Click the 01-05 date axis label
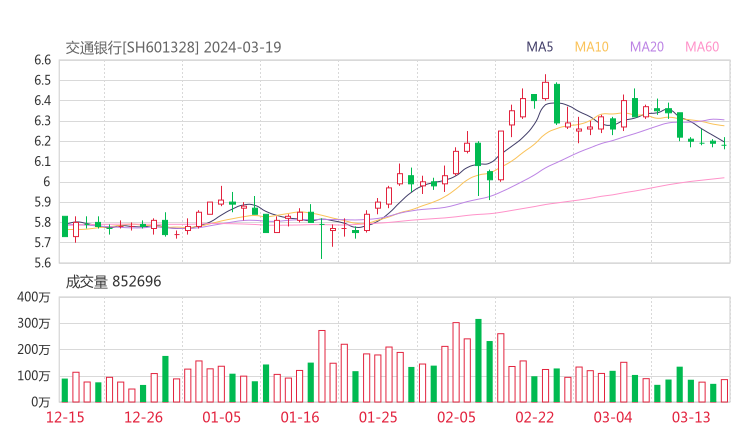The width and height of the screenshot is (740, 440). pyautogui.click(x=221, y=417)
